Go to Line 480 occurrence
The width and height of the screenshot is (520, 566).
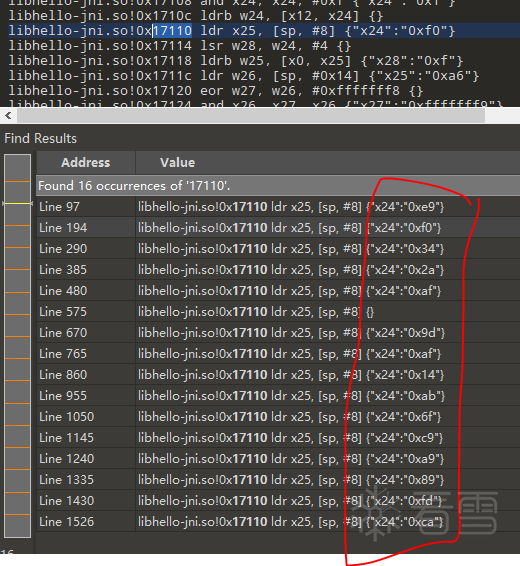tap(278, 291)
